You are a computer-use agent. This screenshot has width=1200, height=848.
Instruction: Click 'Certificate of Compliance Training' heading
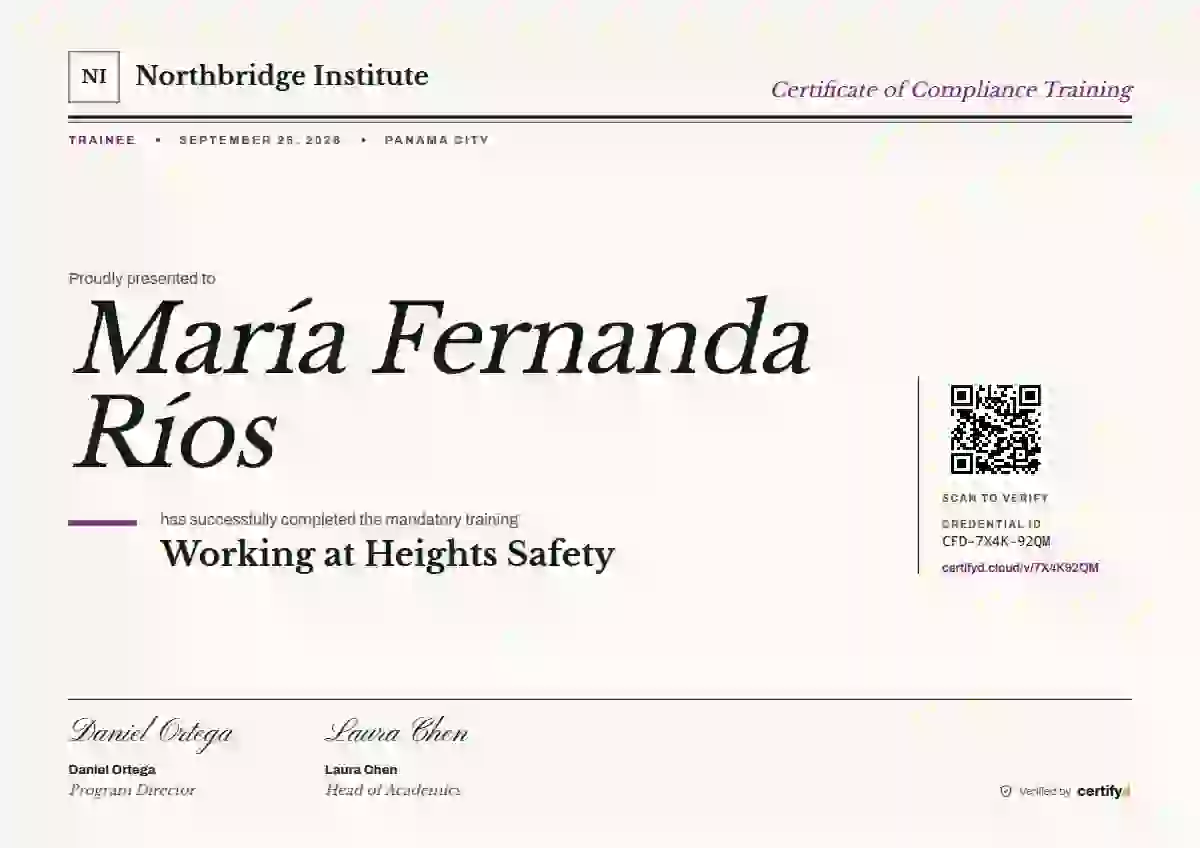pyautogui.click(x=951, y=90)
